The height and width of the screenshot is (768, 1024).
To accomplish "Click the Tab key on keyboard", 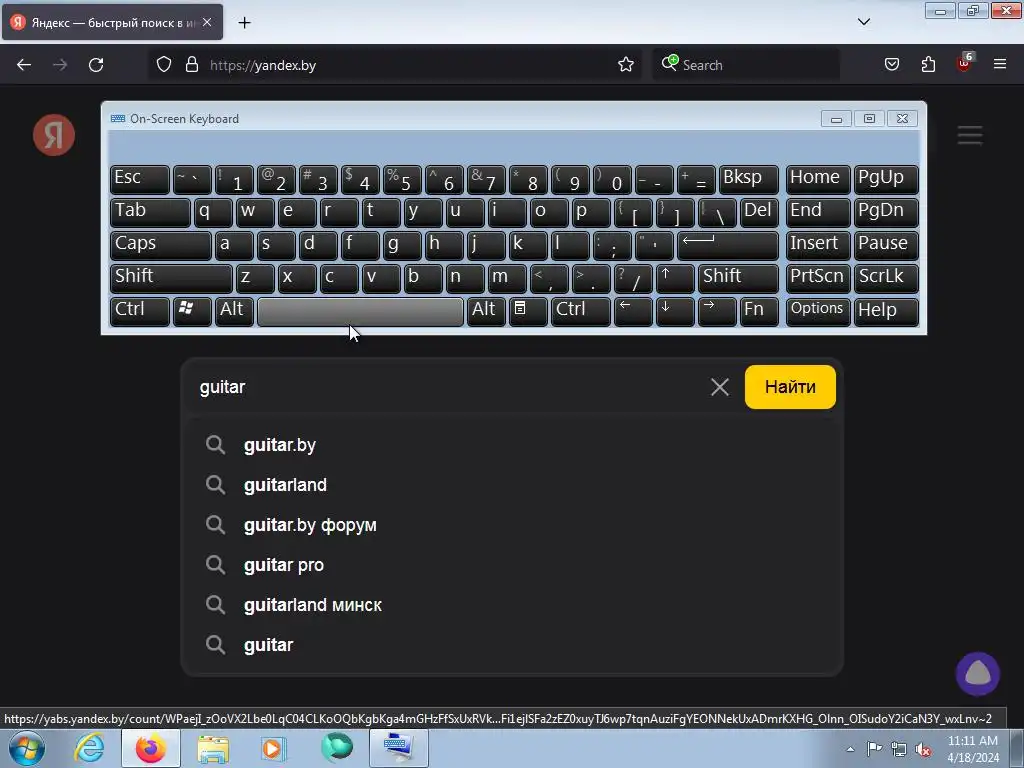I will (x=150, y=213).
